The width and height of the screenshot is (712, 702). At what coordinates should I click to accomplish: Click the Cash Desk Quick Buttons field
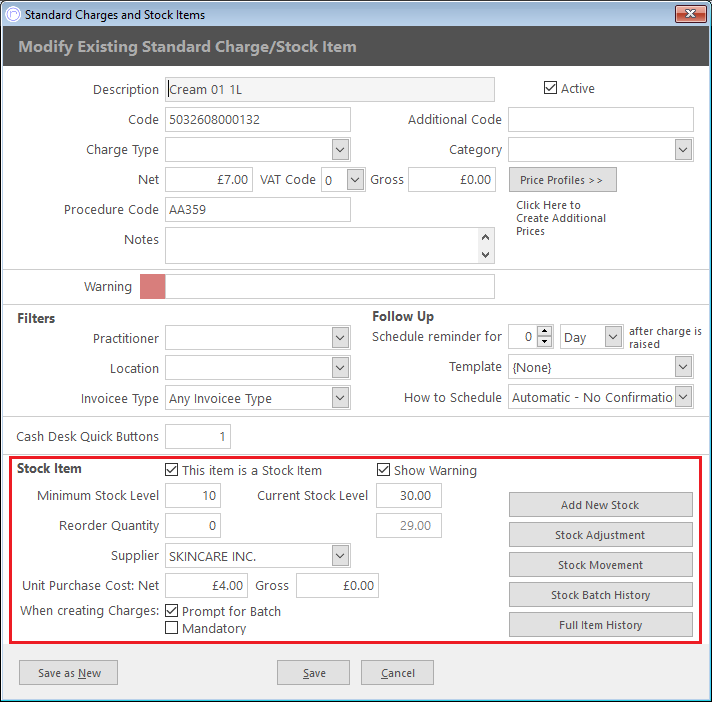click(x=198, y=436)
